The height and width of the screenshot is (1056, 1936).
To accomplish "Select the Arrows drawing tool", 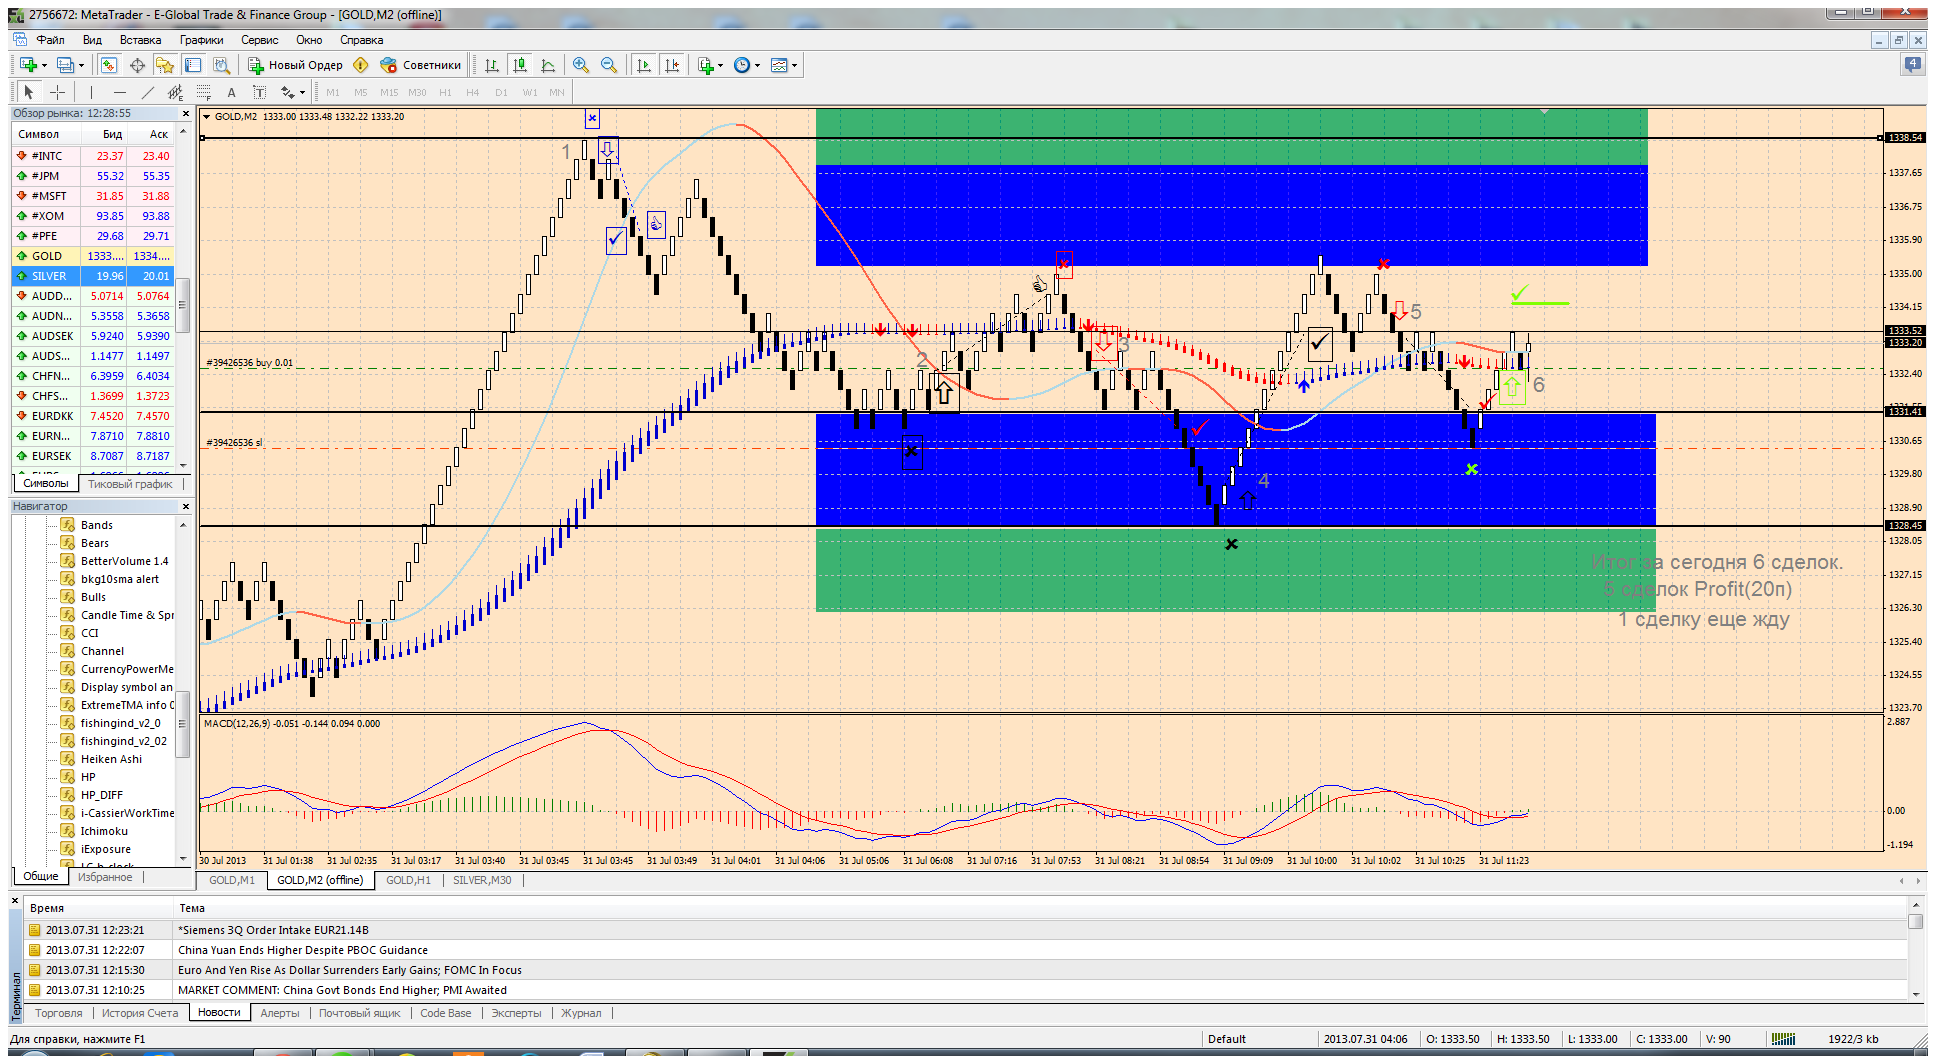I will 288,92.
